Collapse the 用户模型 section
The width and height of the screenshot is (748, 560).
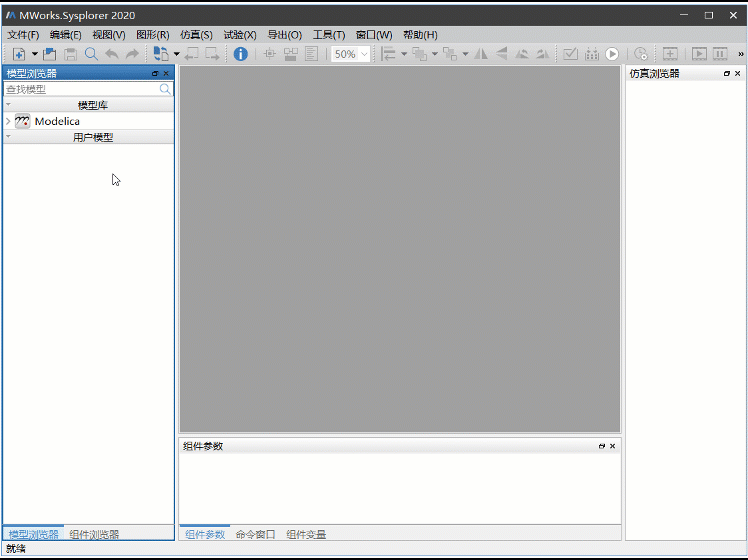coord(8,137)
